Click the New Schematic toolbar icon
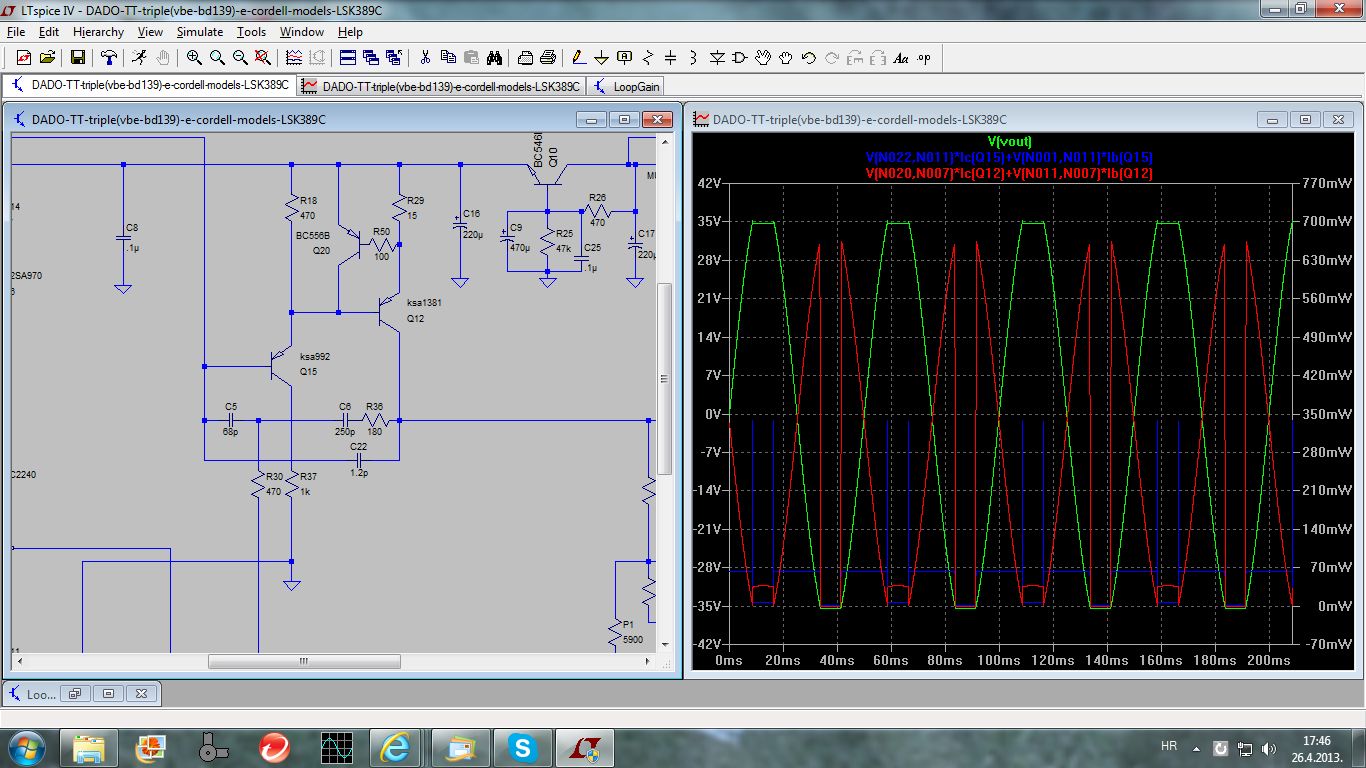Screen dimensions: 1366x768 click(x=23, y=57)
